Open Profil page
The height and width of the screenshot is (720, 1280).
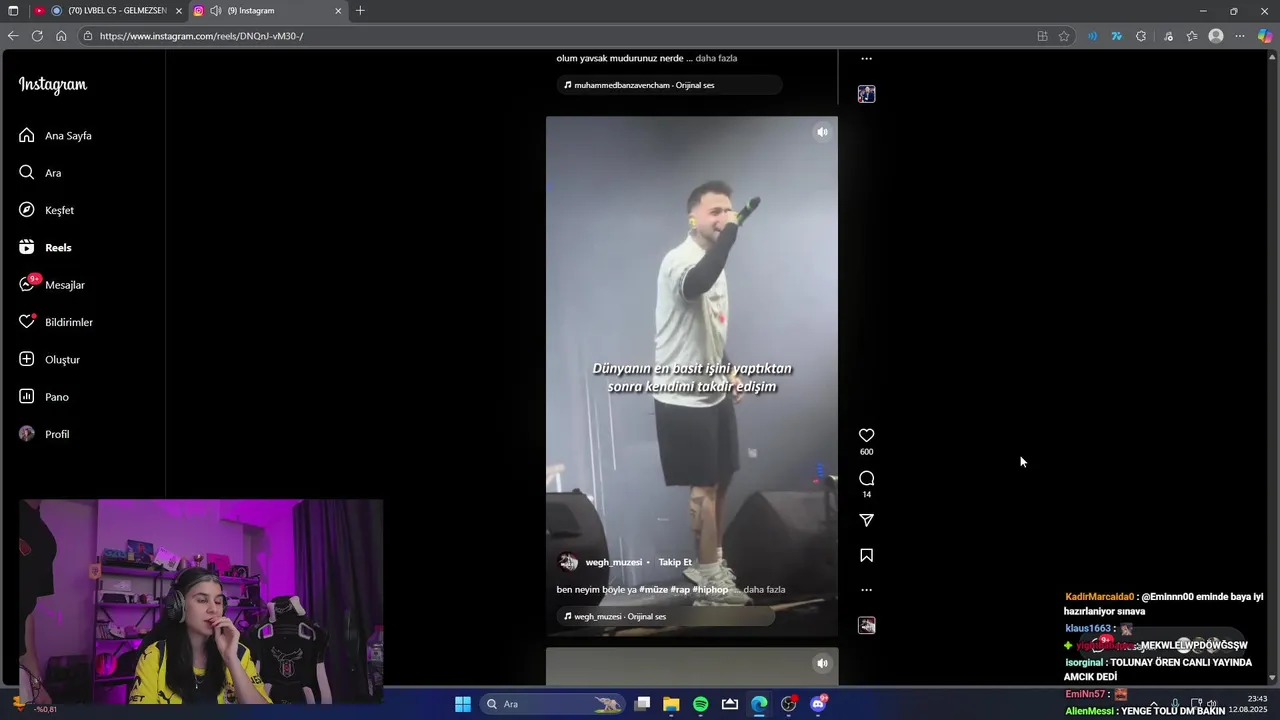click(x=44, y=434)
